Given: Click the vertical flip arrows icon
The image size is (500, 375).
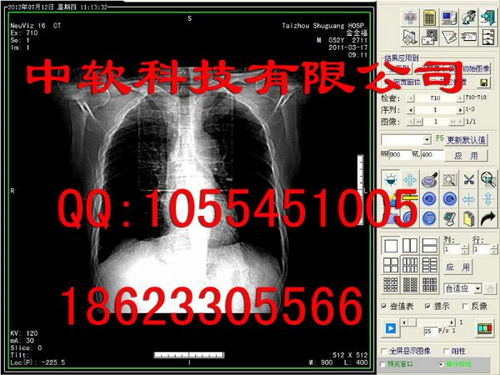Looking at the screenshot, I should (x=488, y=199).
